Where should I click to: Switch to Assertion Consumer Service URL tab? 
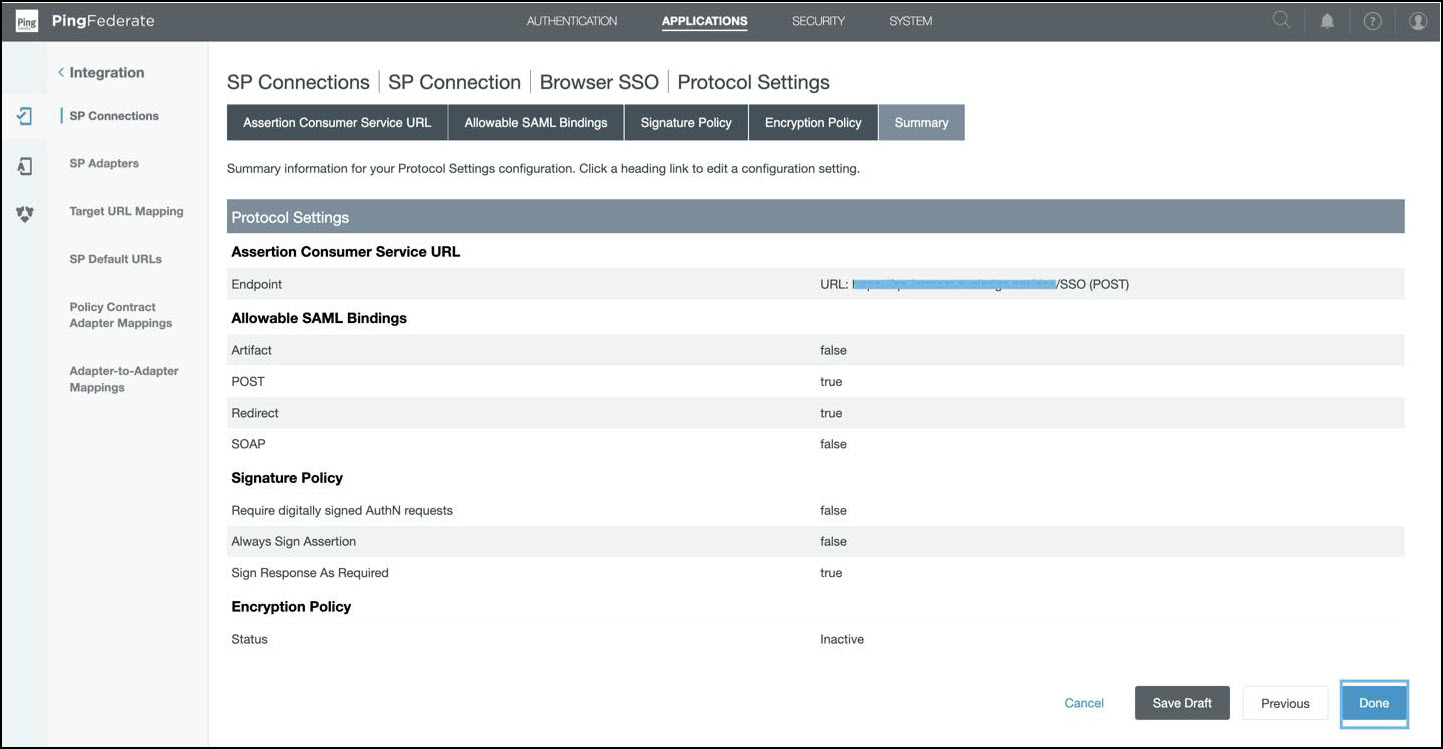[337, 123]
